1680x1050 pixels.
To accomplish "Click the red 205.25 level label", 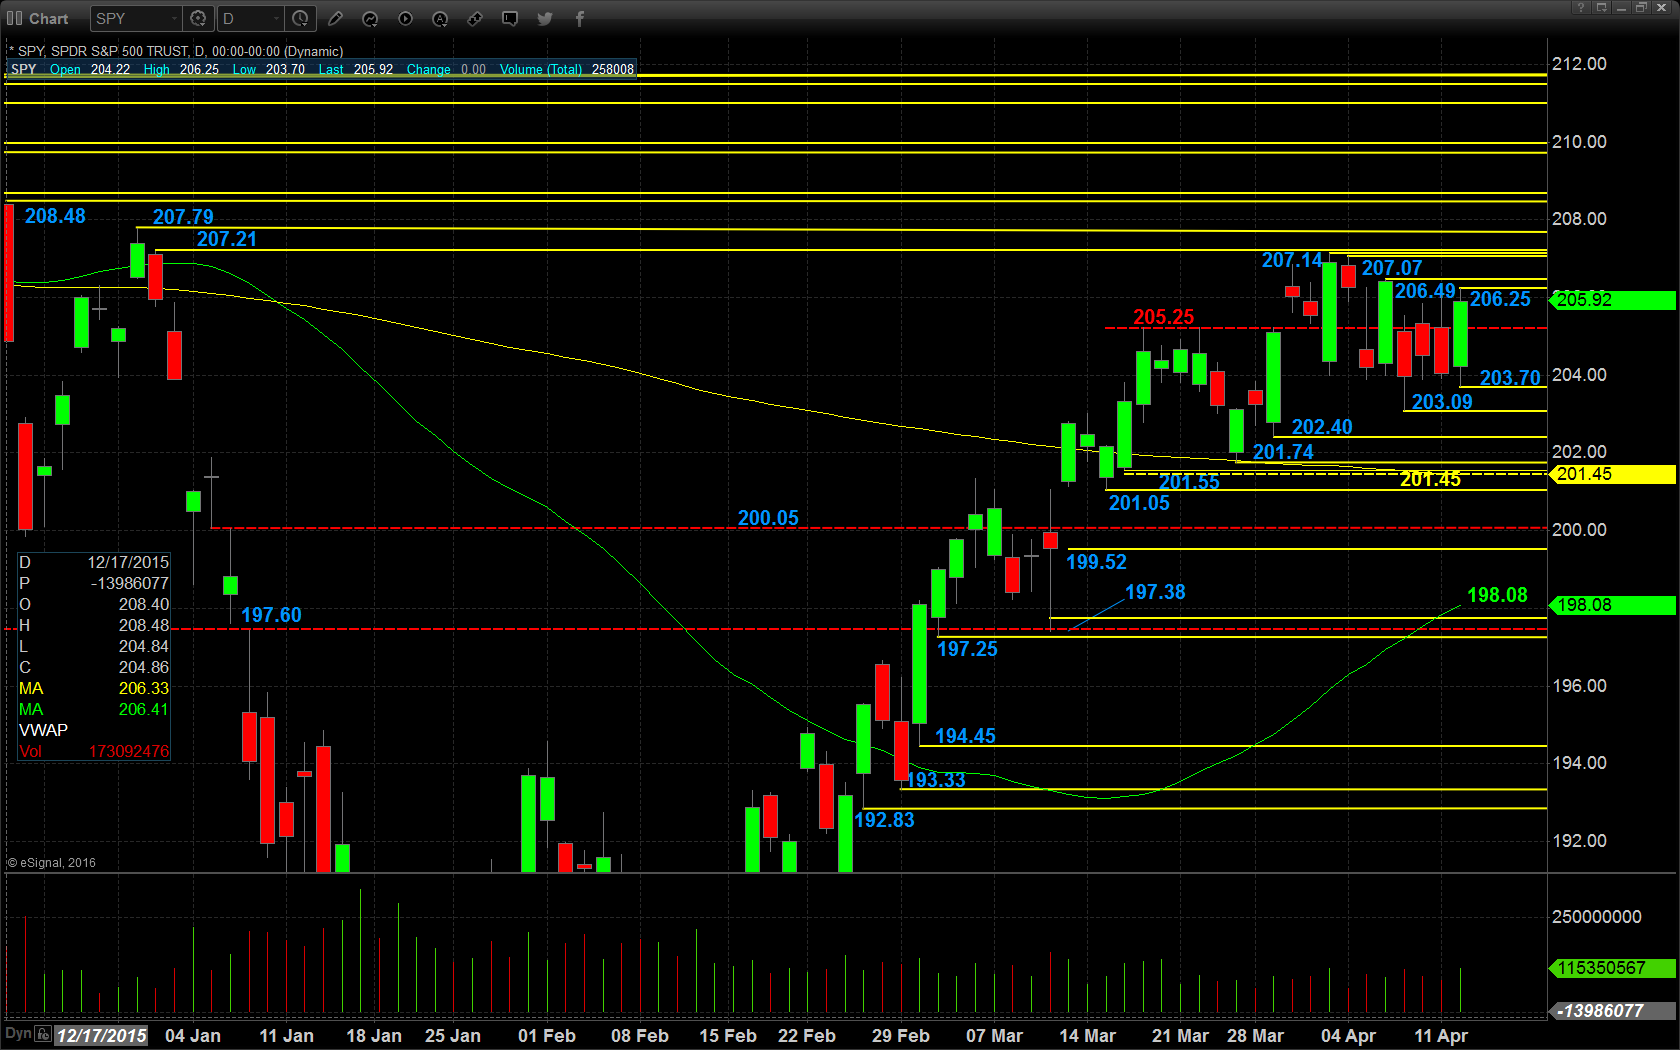I will pyautogui.click(x=1163, y=317).
